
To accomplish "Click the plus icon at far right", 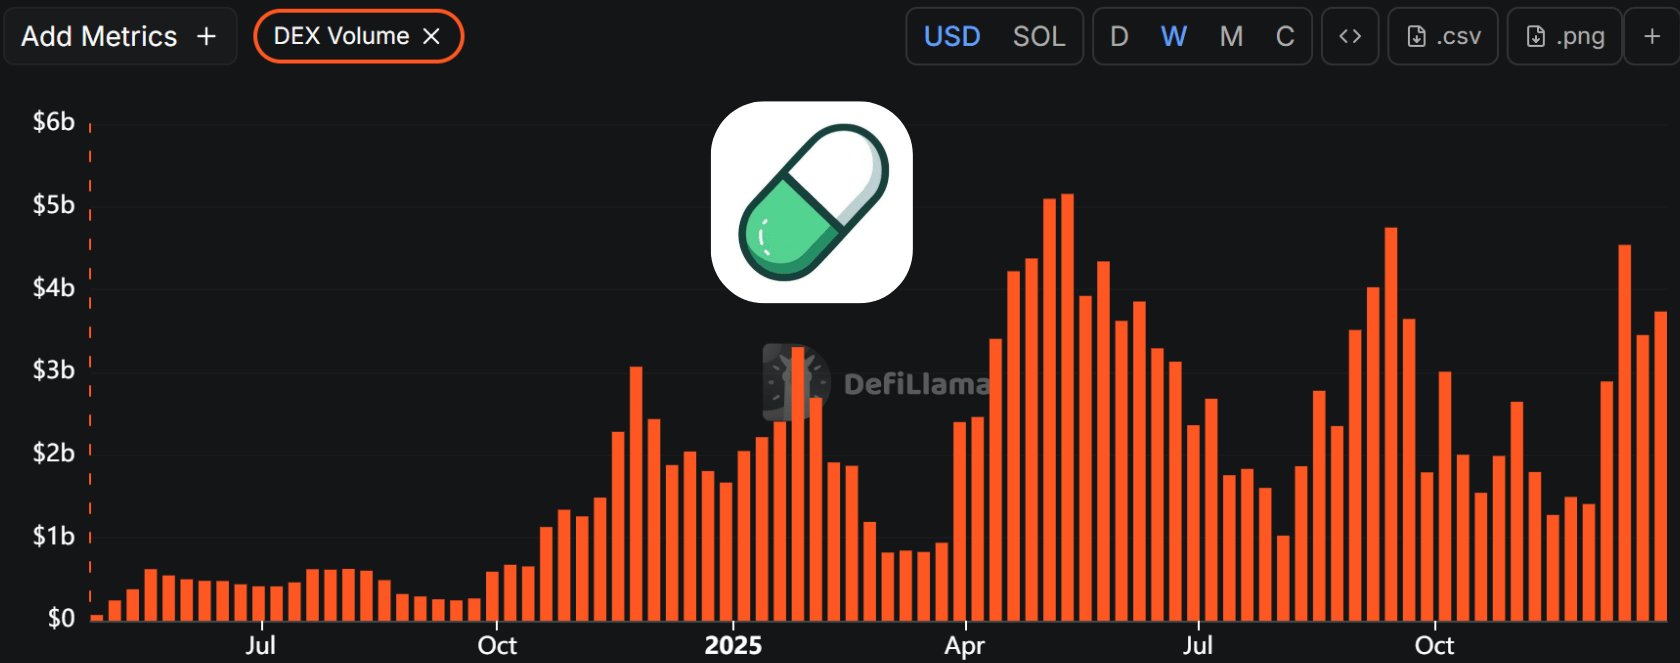I will tap(1652, 37).
